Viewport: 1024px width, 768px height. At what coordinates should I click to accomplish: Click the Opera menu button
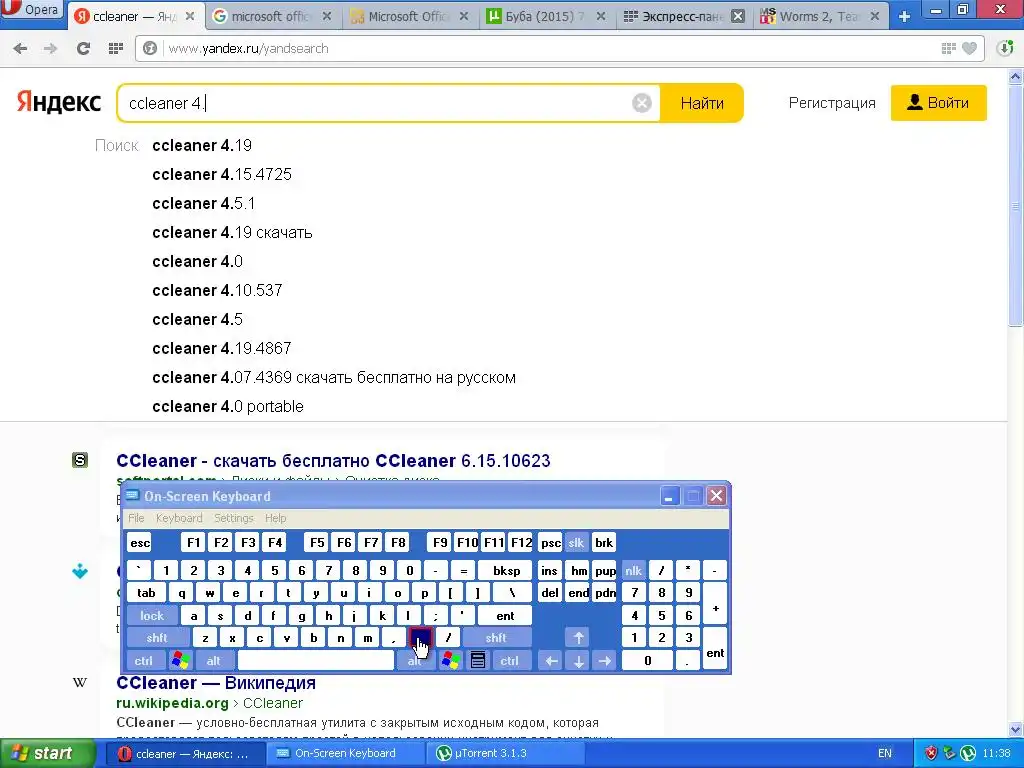coord(31,10)
